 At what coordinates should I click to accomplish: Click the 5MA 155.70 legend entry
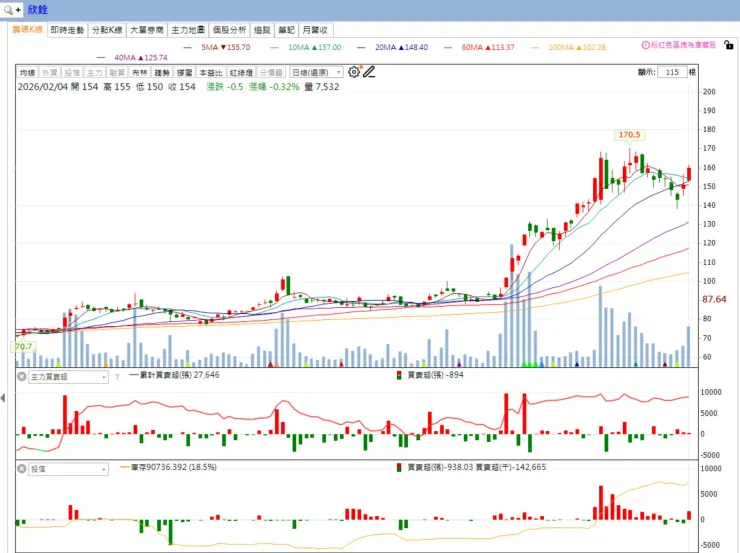coord(217,47)
